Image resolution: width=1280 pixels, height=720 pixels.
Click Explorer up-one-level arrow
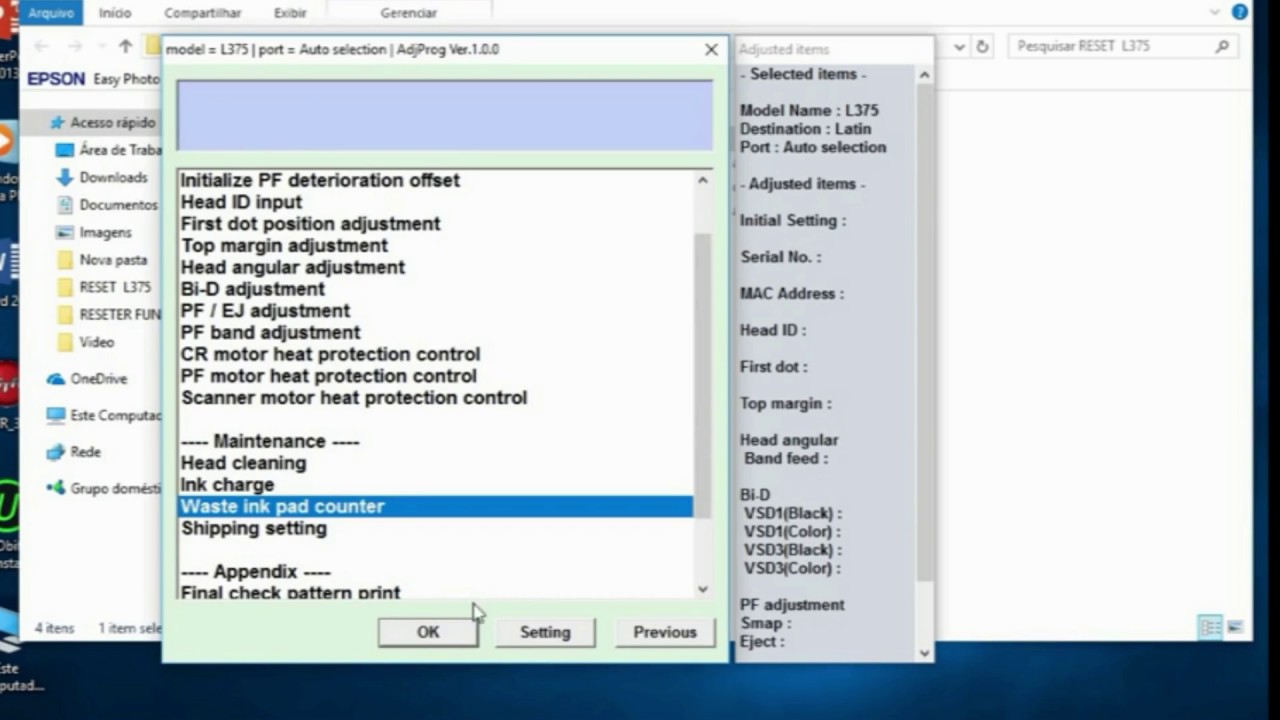(125, 46)
